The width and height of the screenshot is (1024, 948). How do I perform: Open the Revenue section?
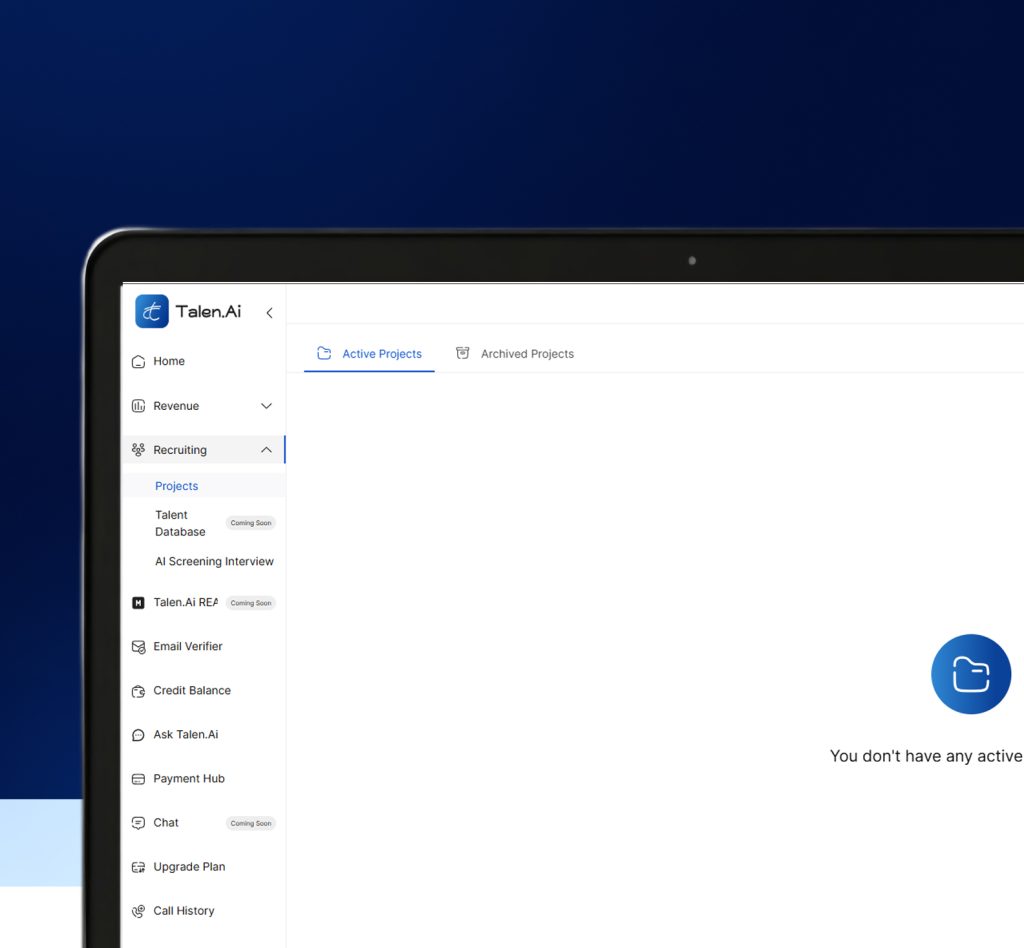point(203,406)
